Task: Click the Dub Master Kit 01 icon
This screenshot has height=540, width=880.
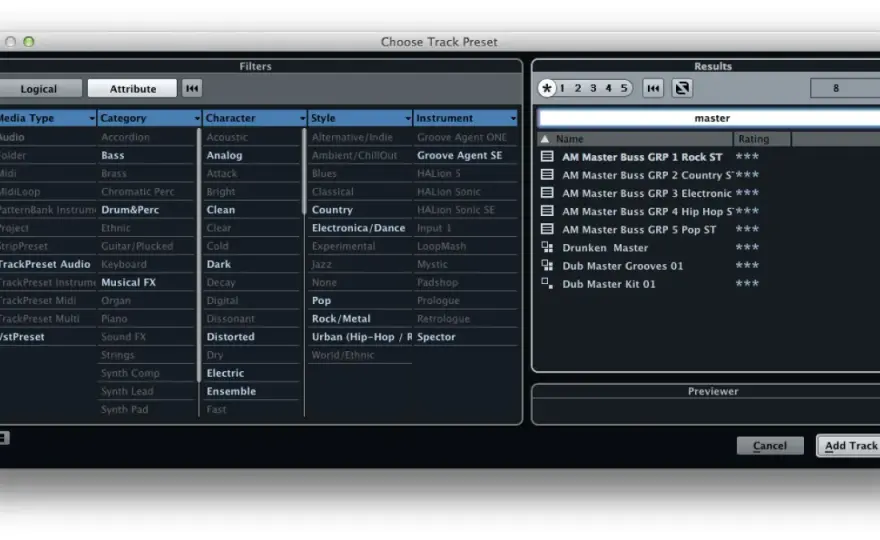Action: tap(547, 283)
